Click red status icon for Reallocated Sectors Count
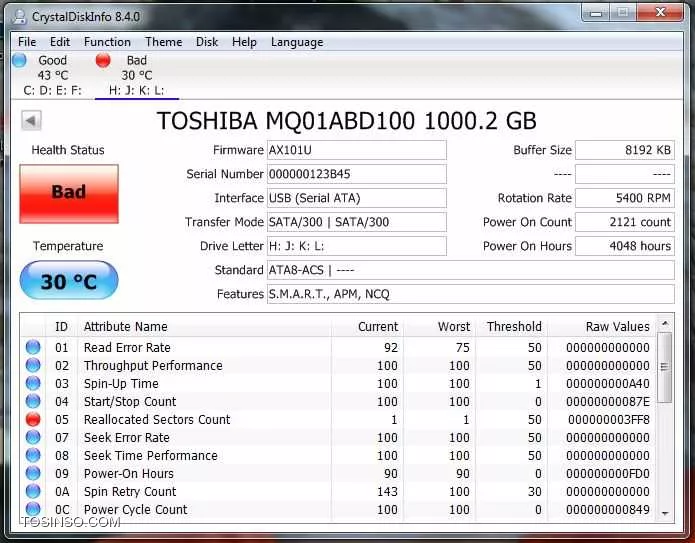 (33, 419)
